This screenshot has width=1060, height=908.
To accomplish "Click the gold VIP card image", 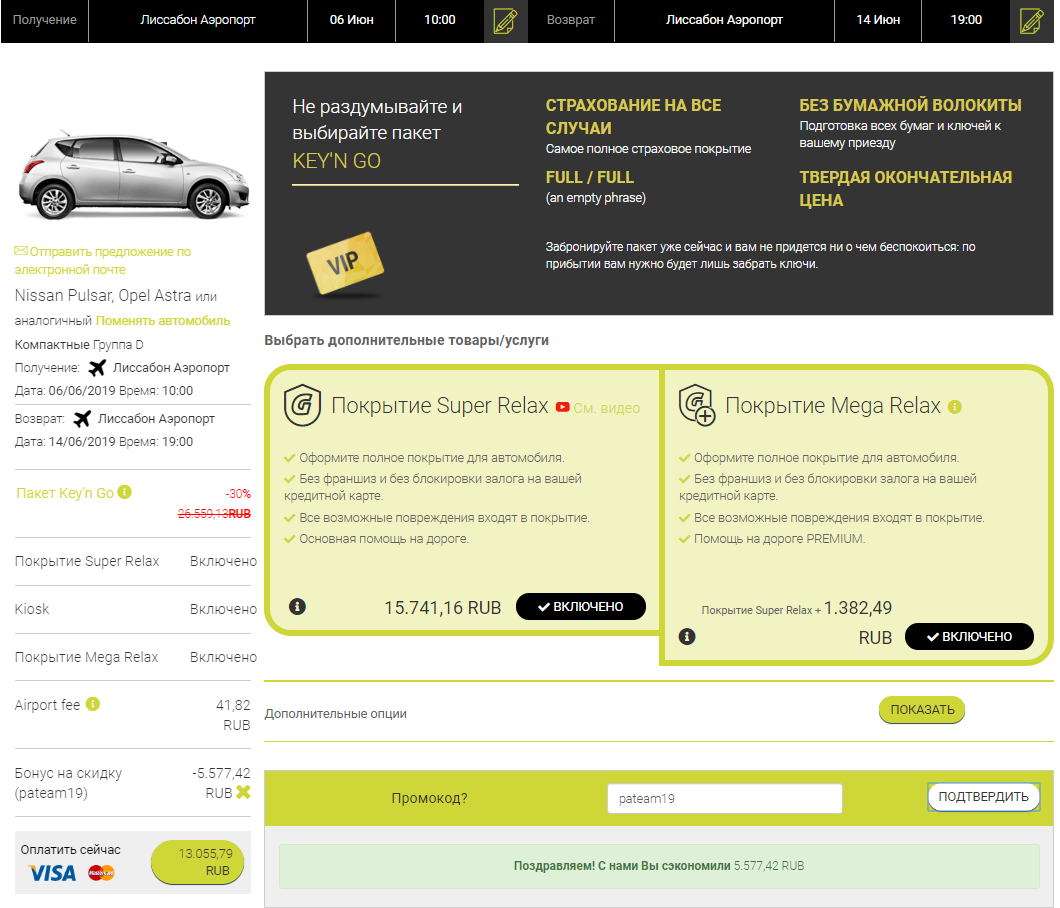I will (344, 265).
